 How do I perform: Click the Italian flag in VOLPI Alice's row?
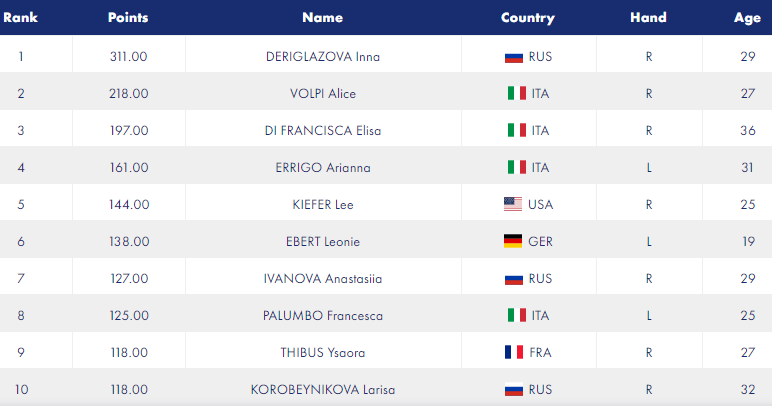tap(516, 94)
